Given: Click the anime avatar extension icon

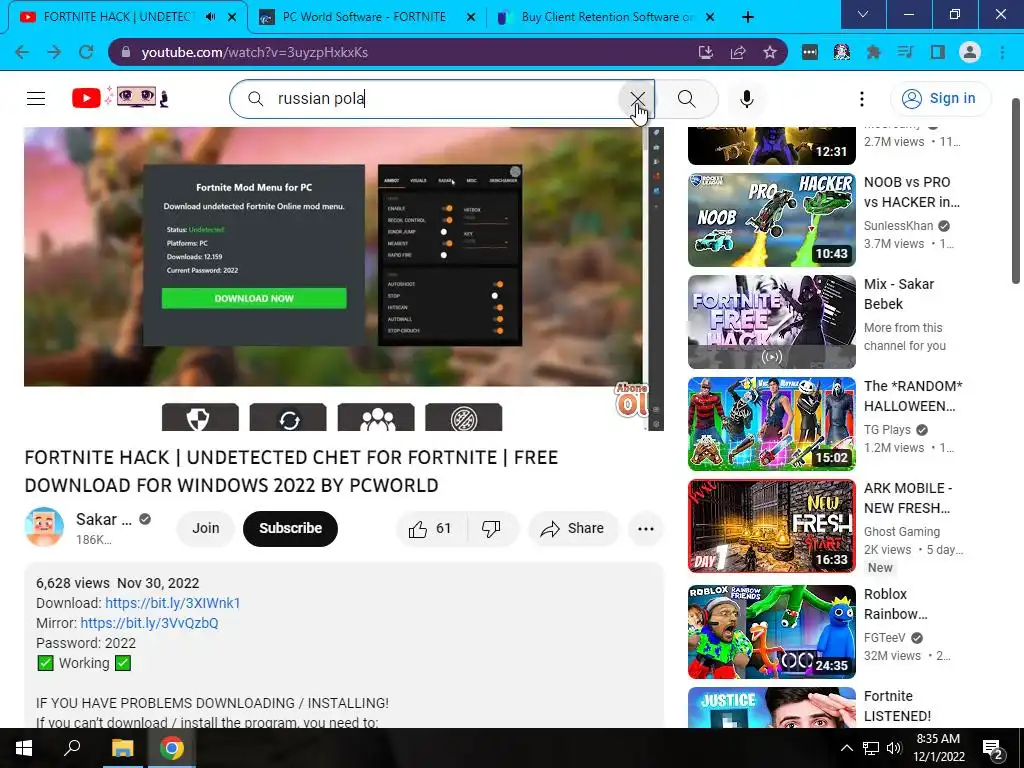Looking at the screenshot, I should pos(842,52).
